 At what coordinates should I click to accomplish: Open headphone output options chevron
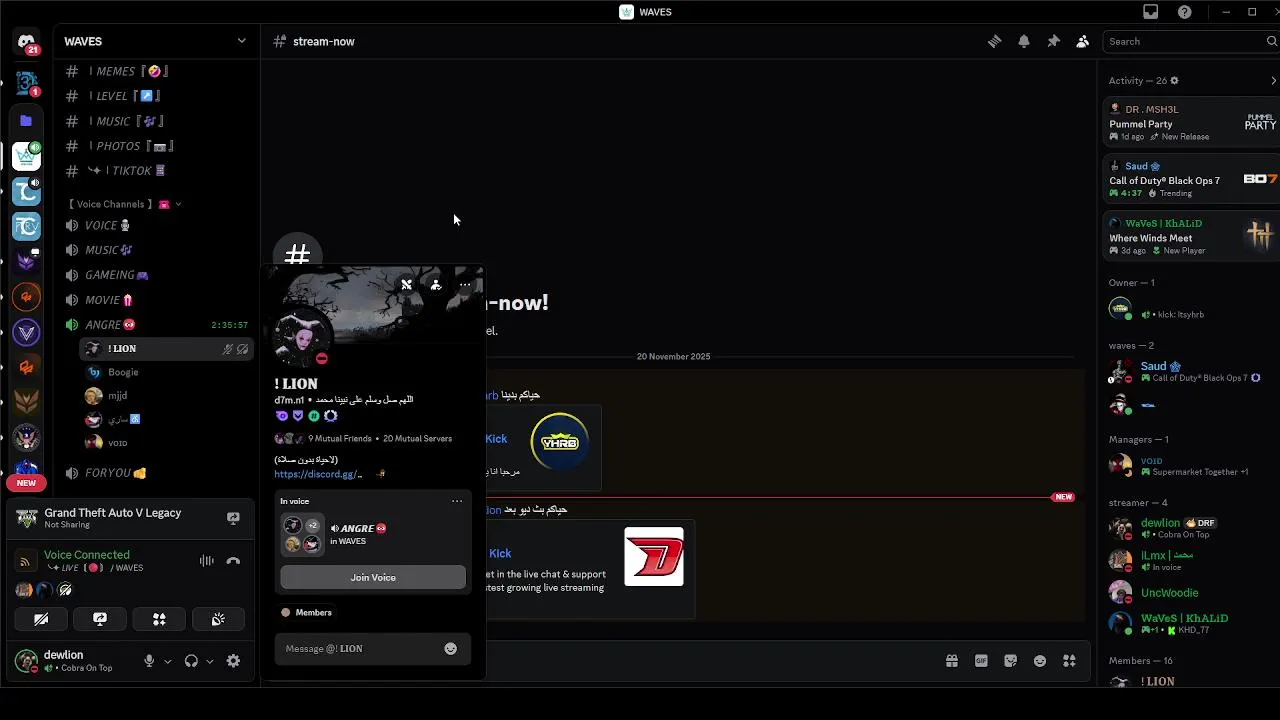(x=209, y=661)
